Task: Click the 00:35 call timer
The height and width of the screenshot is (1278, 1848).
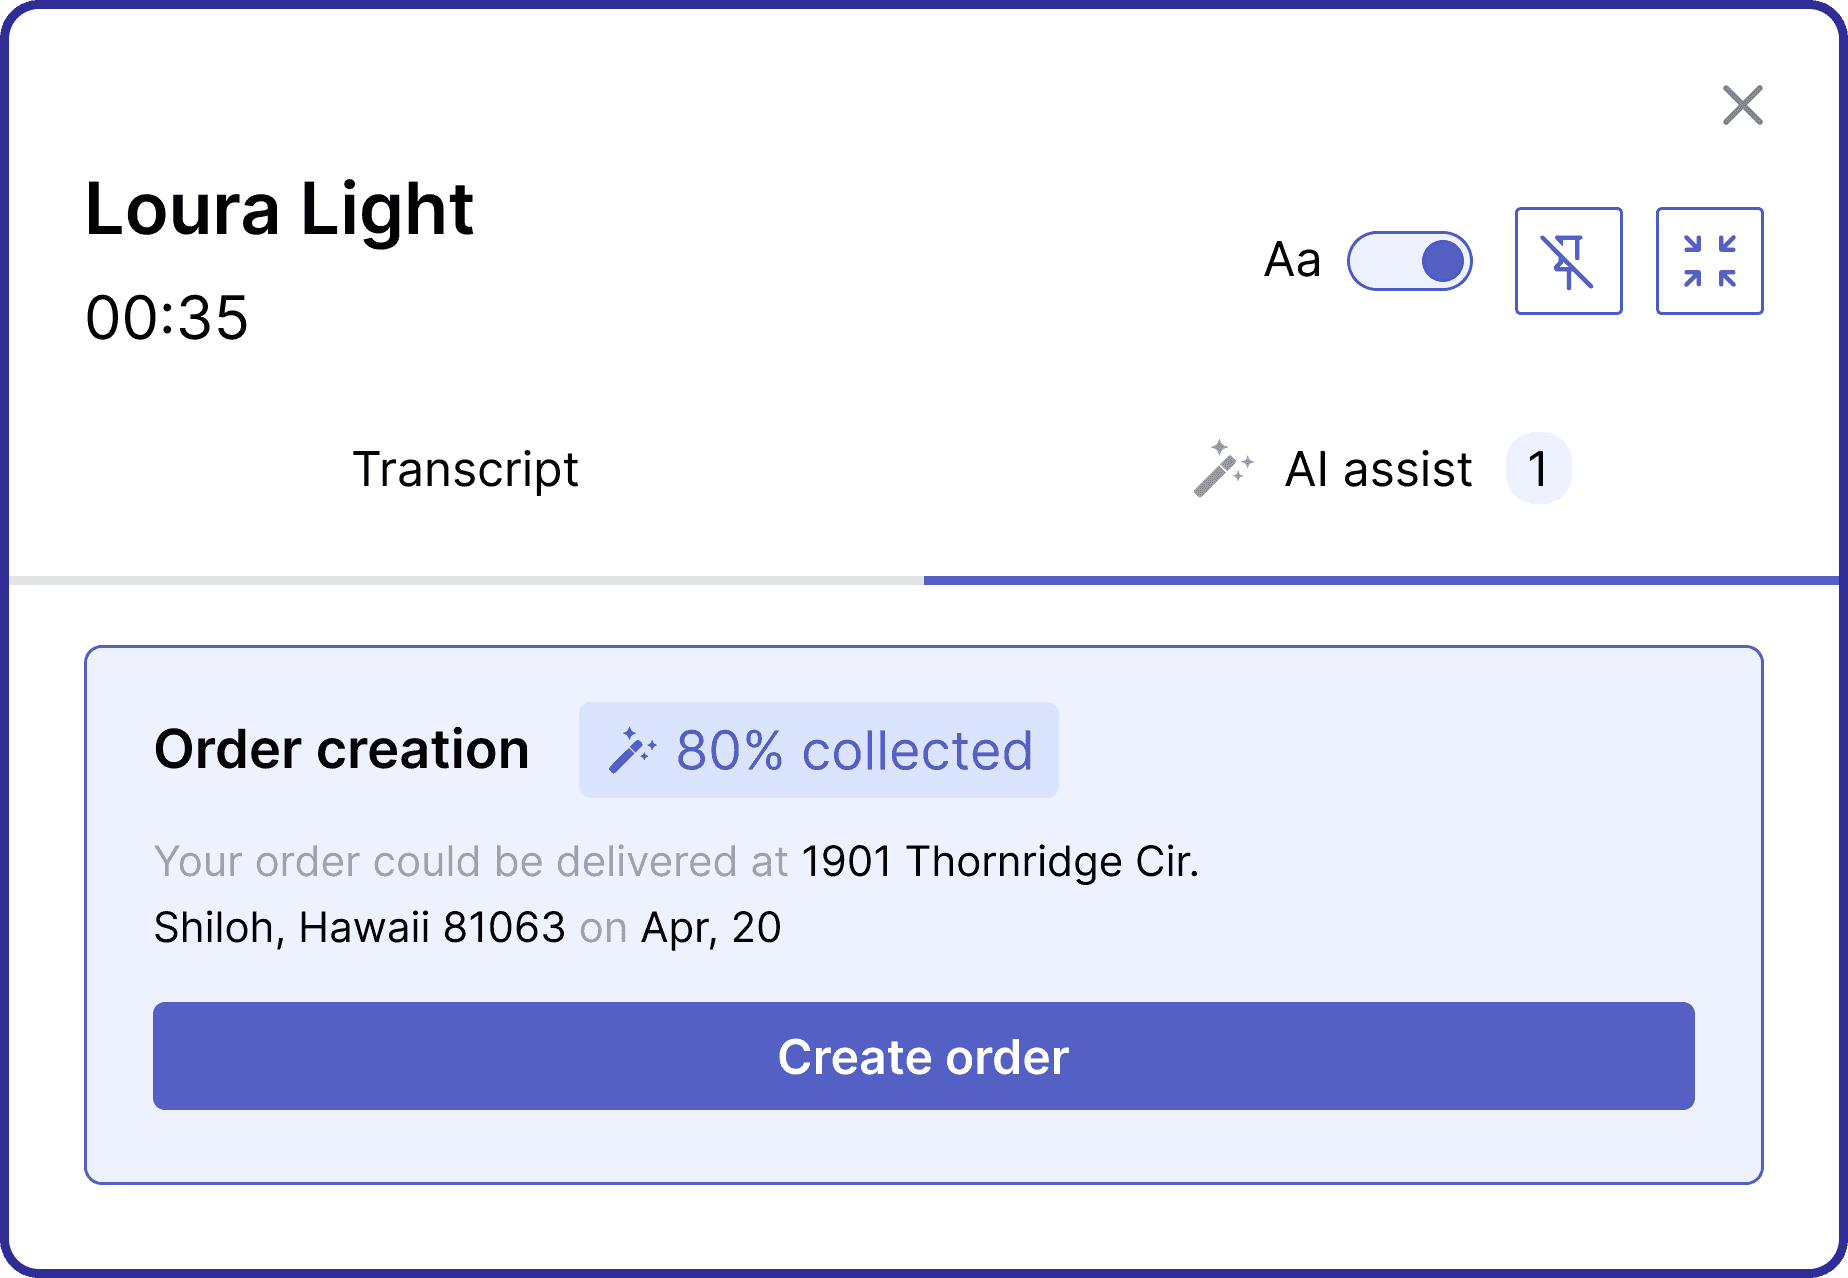Action: point(167,318)
